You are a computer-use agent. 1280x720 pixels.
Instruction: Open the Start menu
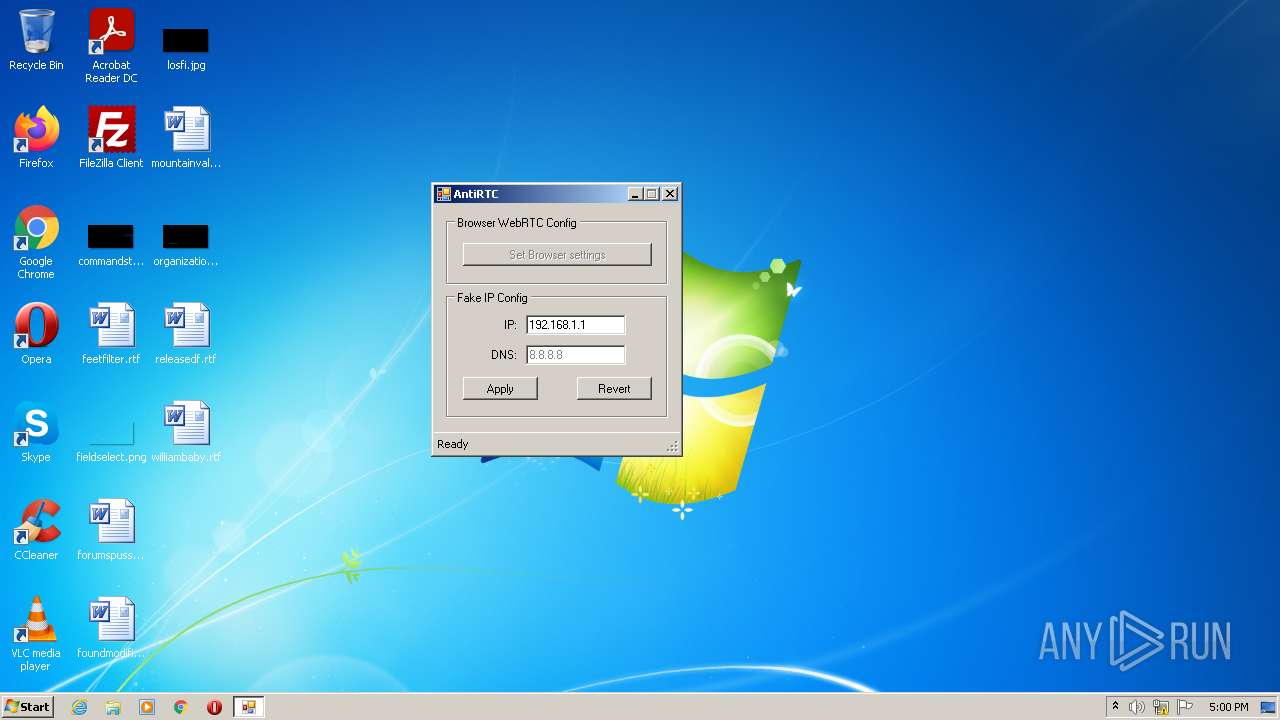(x=27, y=707)
